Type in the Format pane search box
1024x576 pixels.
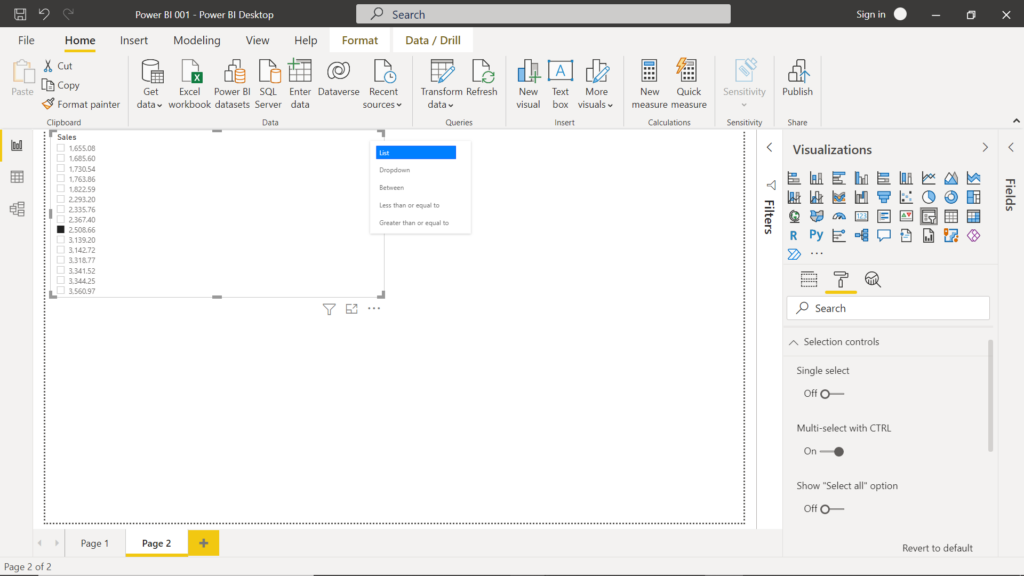click(888, 308)
